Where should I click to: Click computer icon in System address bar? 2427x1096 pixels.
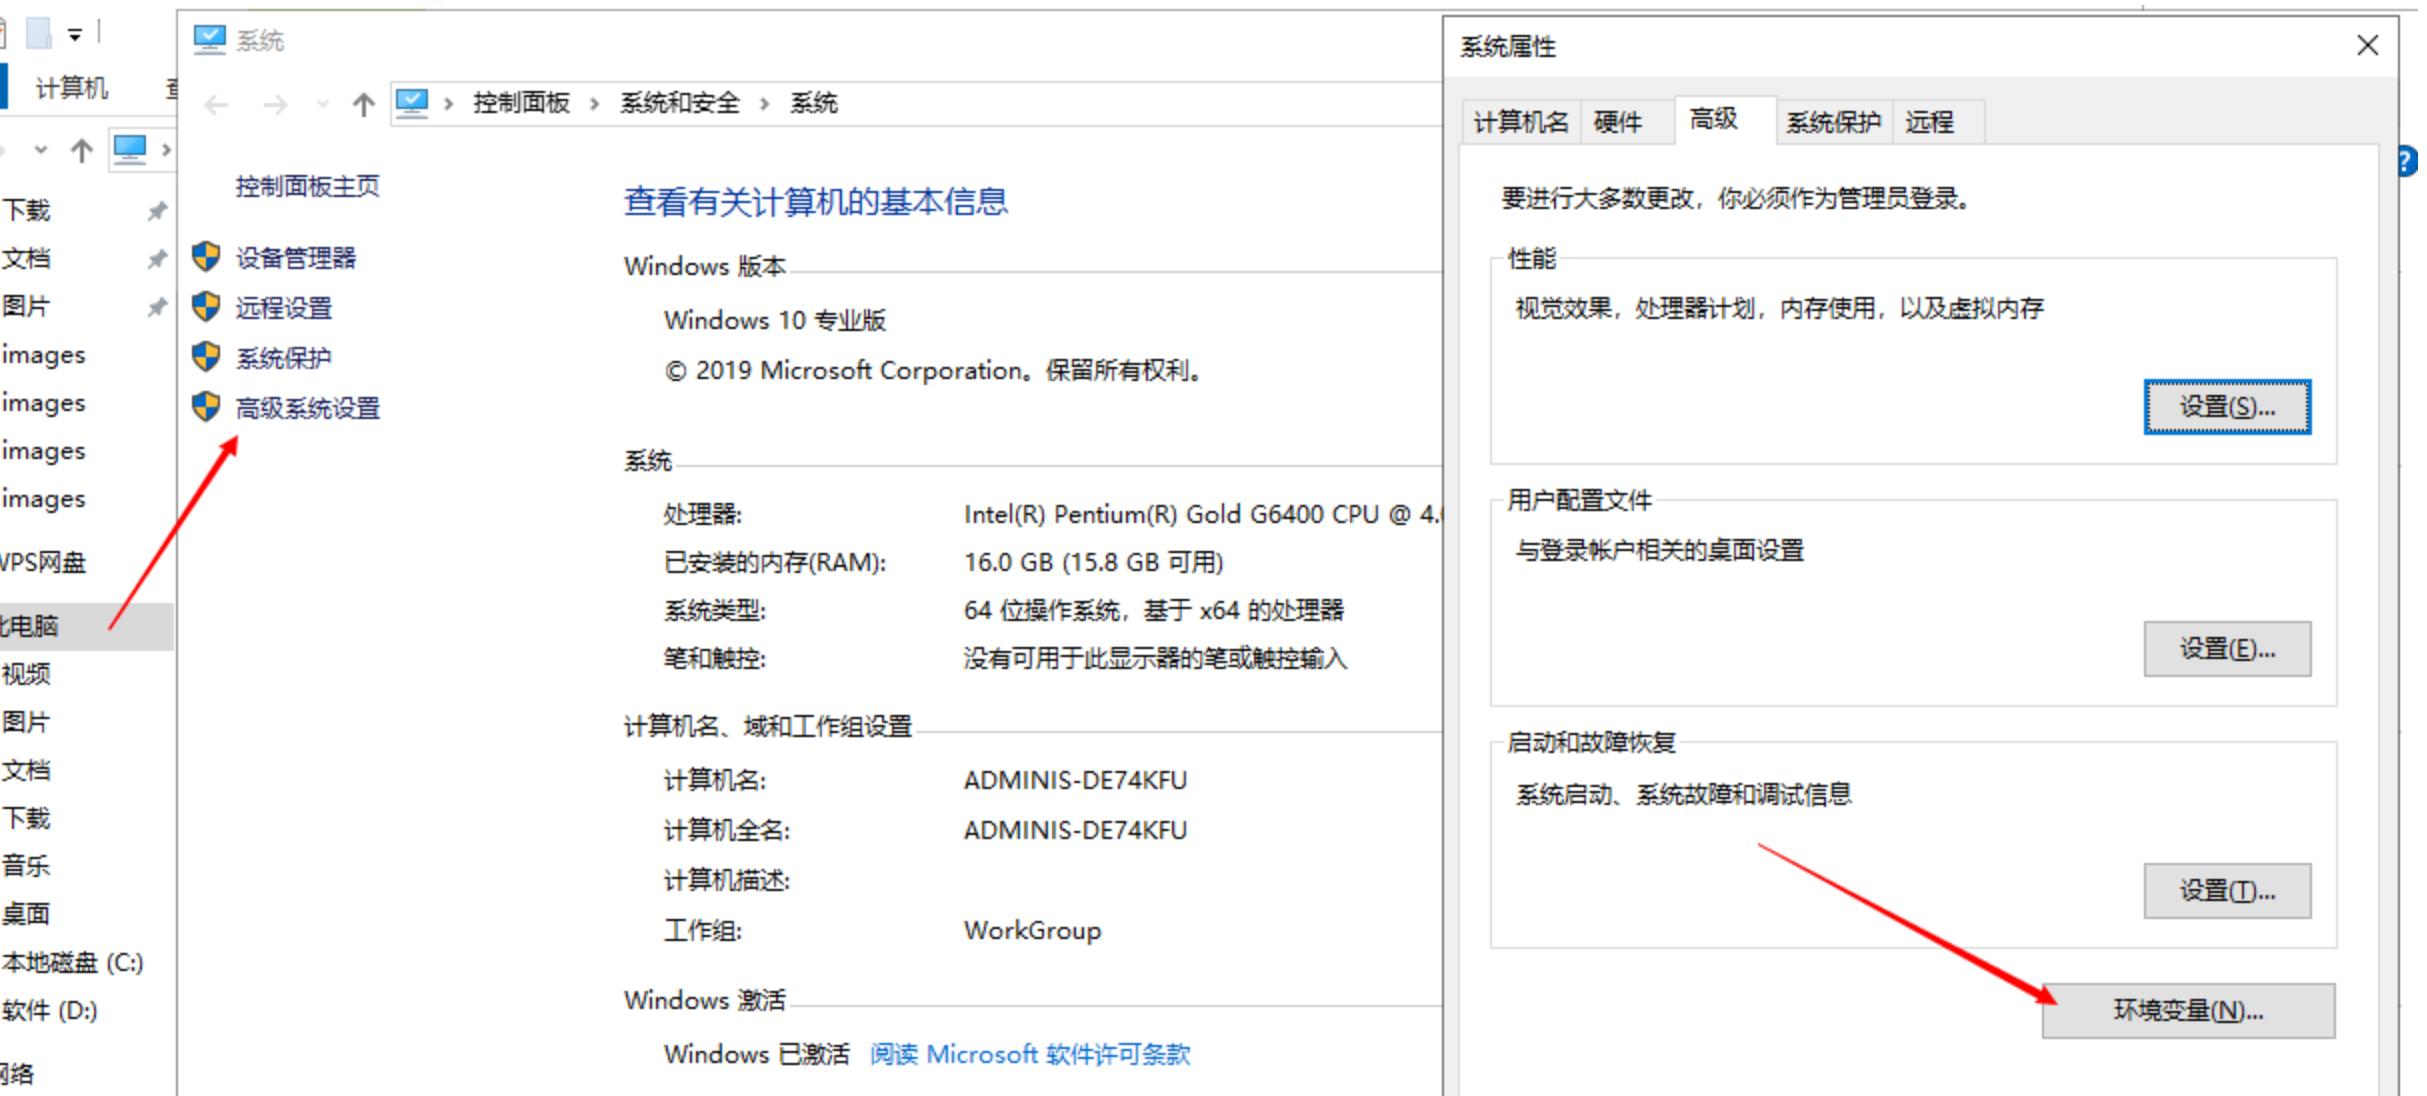[412, 103]
